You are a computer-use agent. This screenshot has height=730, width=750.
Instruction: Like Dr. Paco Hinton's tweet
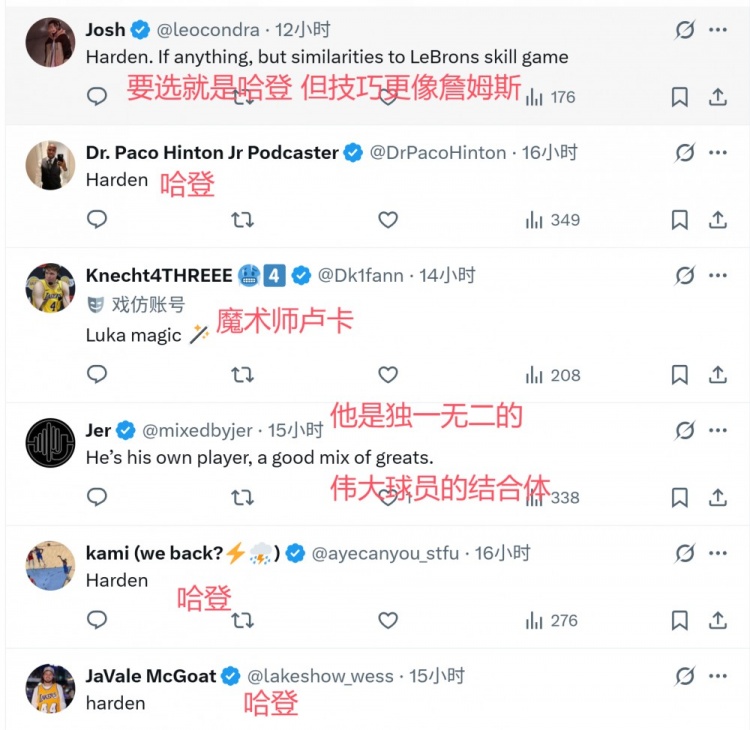click(388, 220)
